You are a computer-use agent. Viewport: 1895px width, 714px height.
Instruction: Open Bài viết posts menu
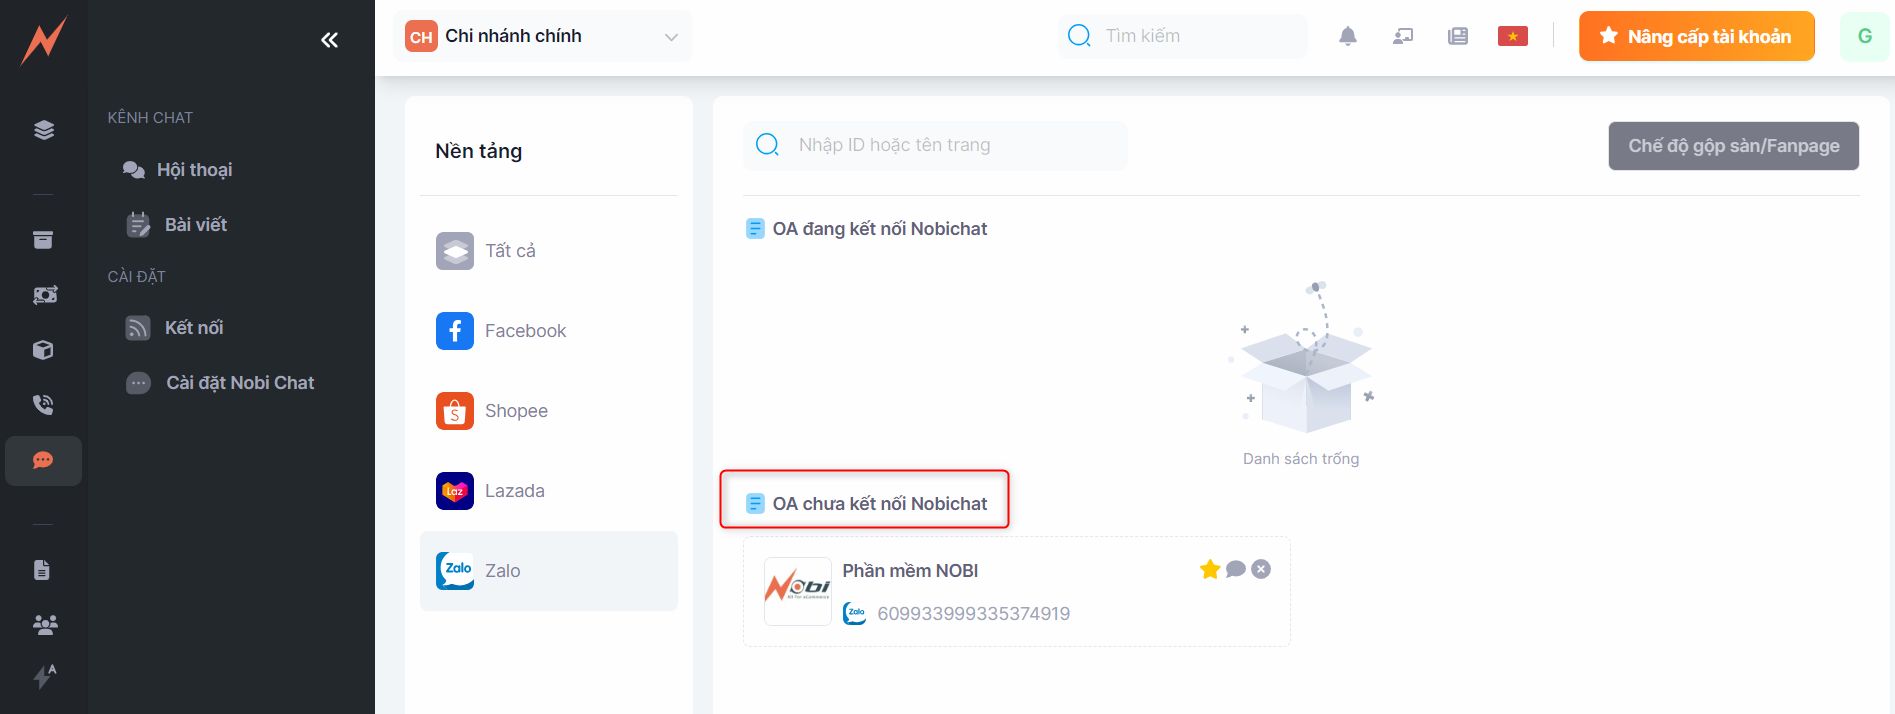click(176, 225)
